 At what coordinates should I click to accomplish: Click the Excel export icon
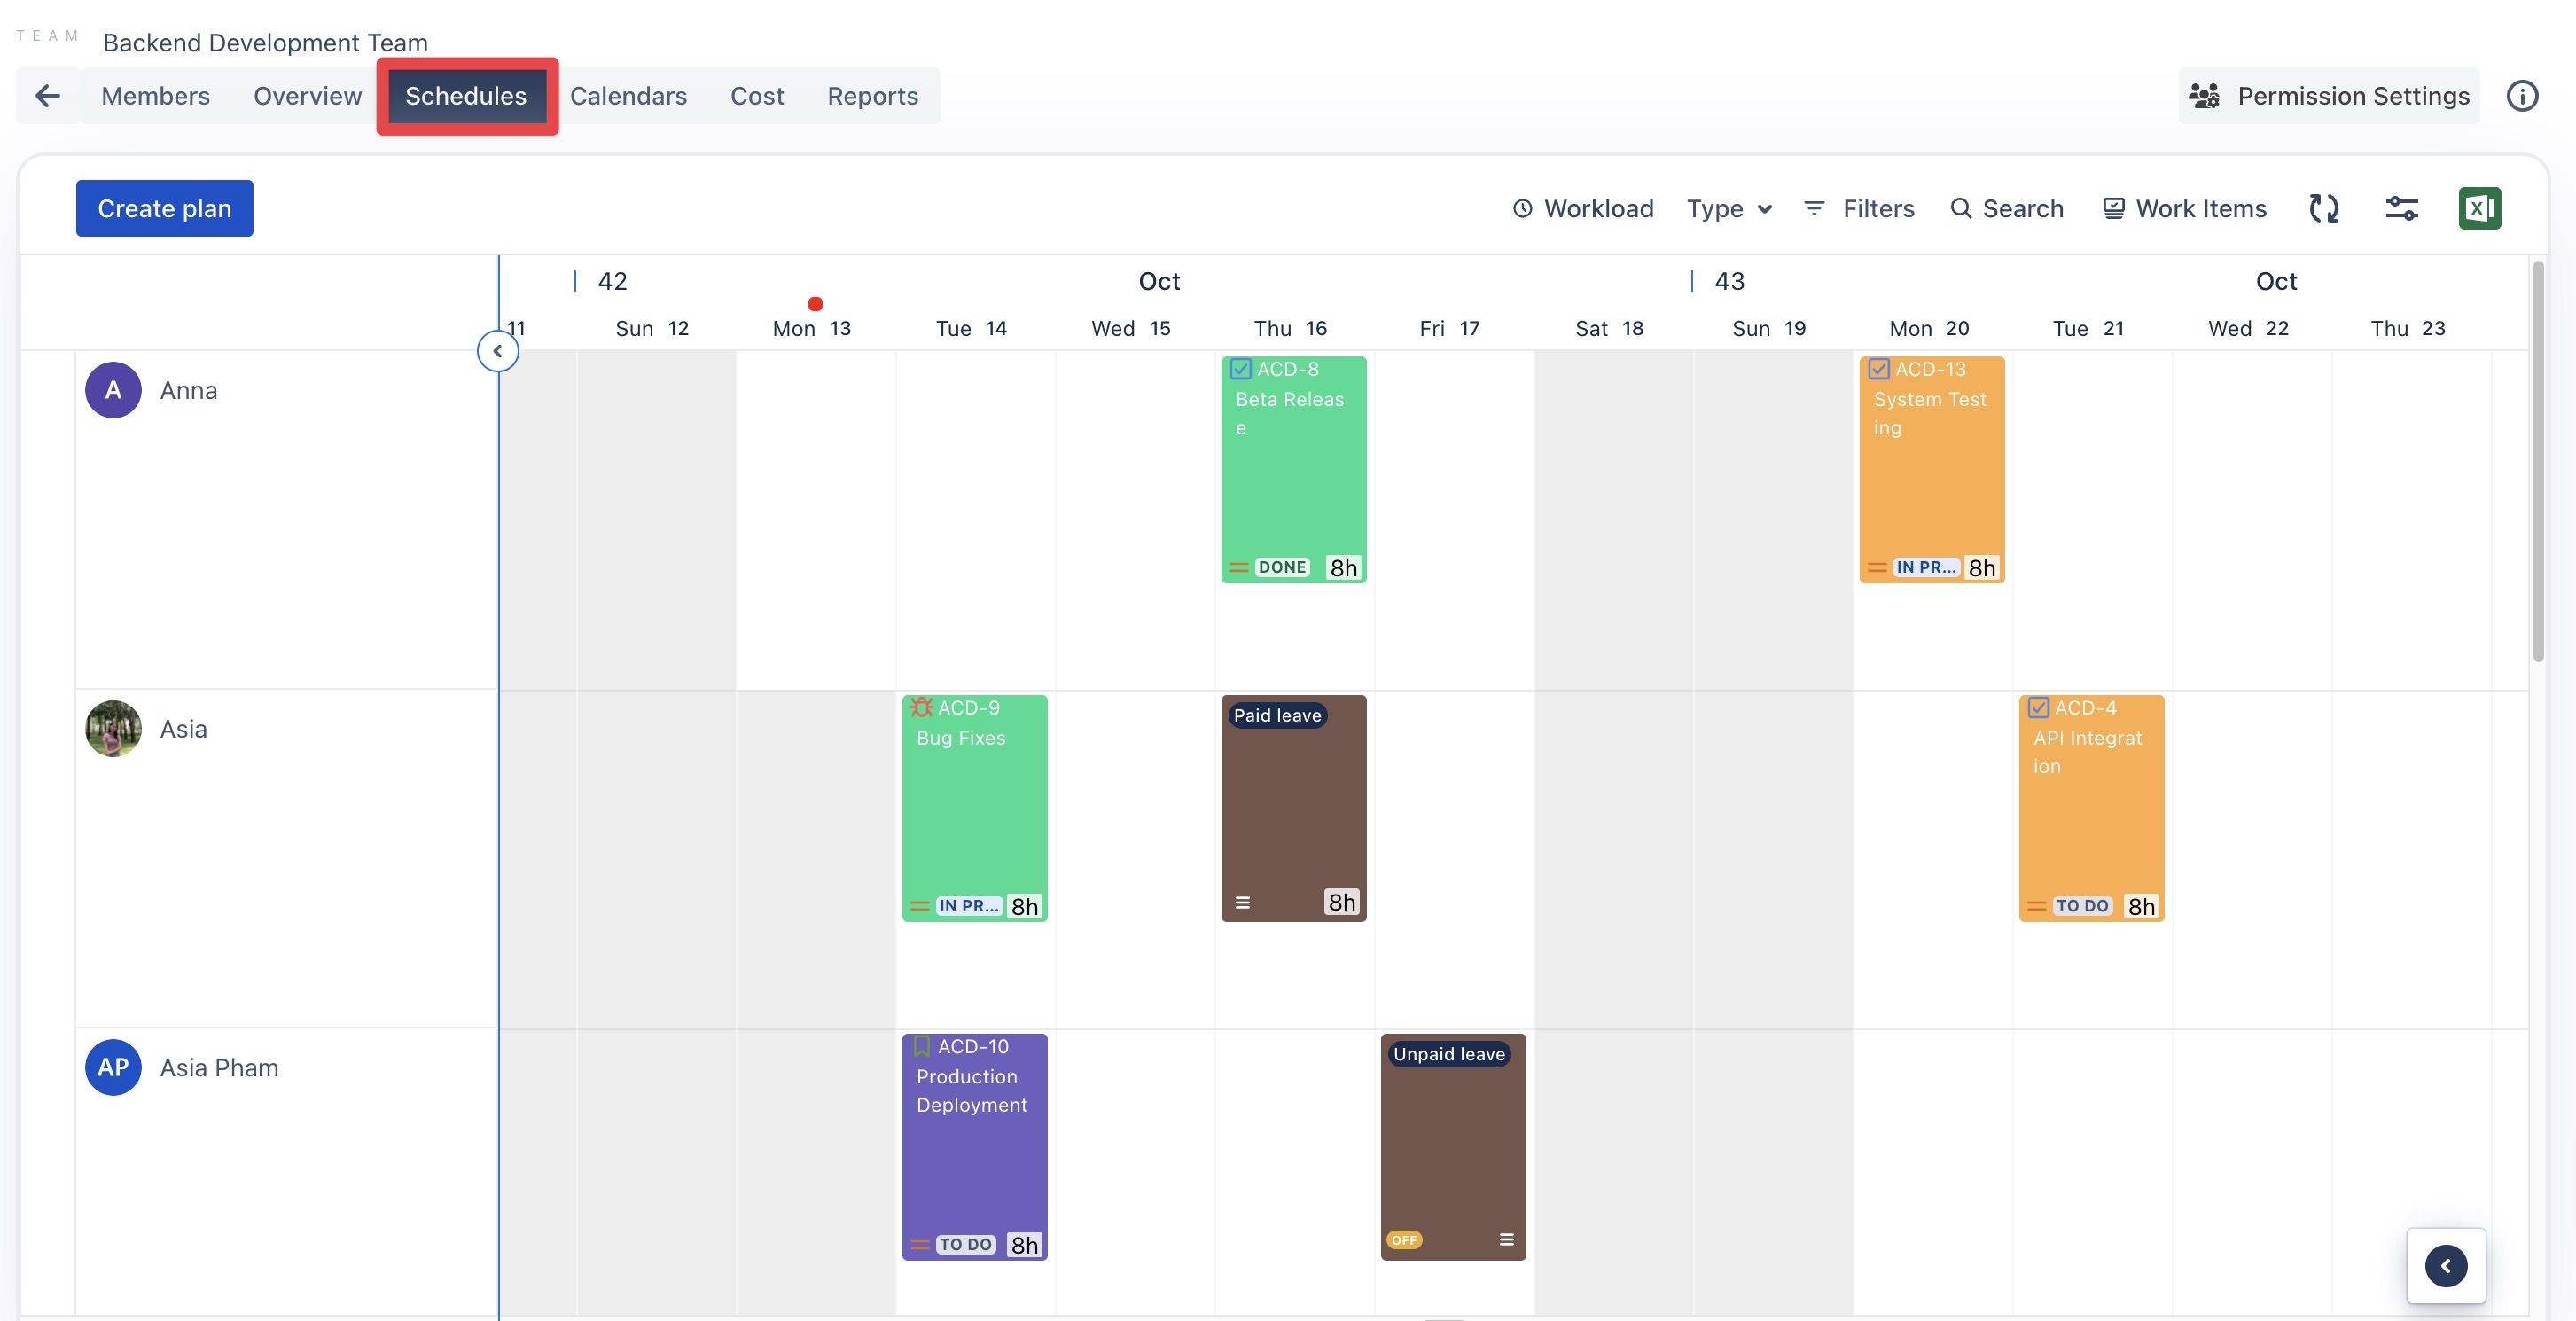(x=2479, y=208)
